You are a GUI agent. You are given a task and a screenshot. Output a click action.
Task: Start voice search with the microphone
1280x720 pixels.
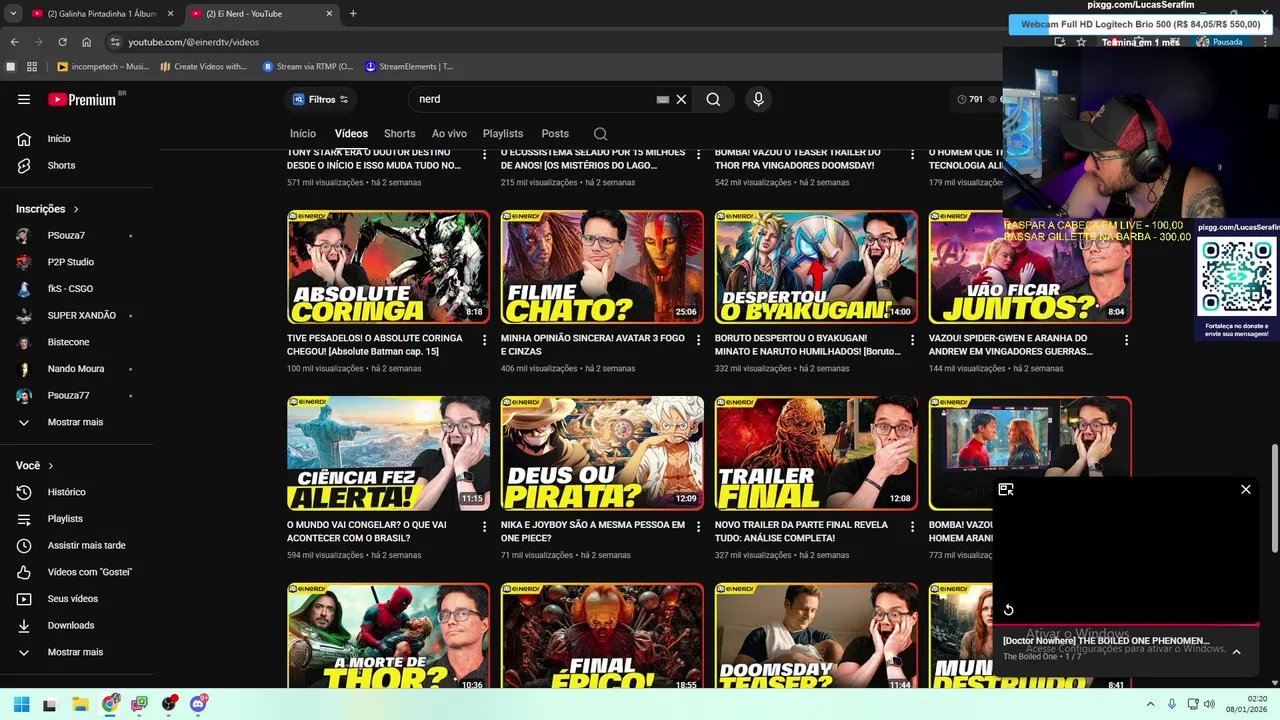[758, 99]
